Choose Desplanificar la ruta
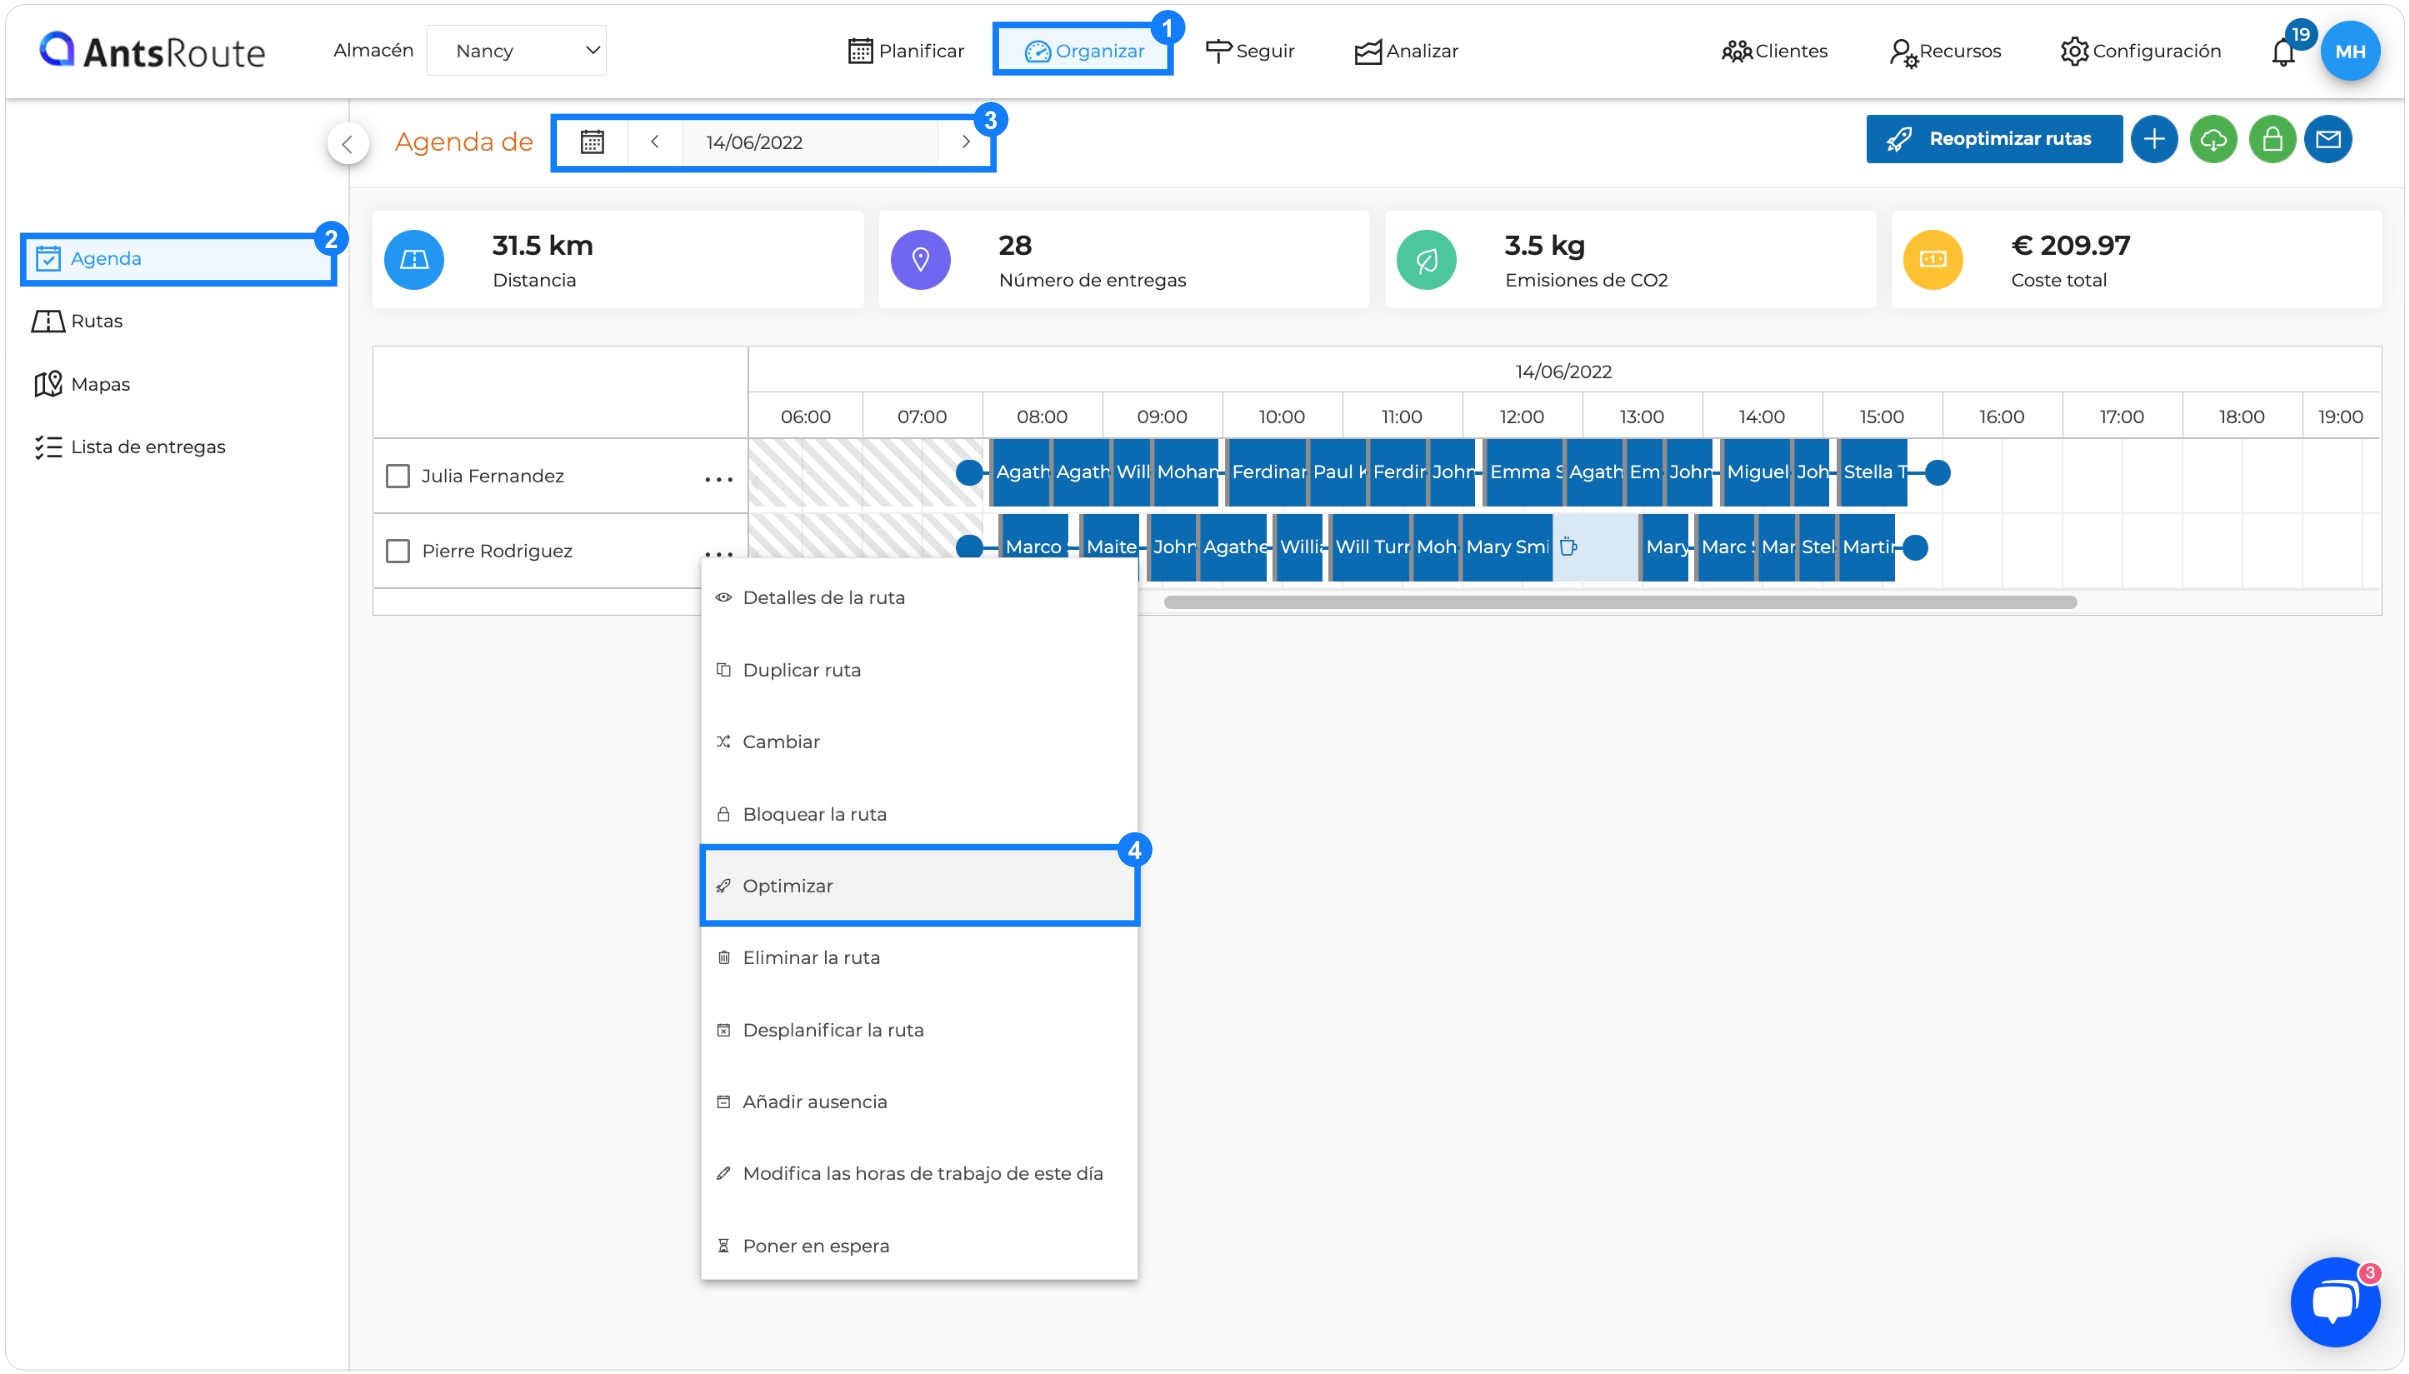Image resolution: width=2409 pixels, height=1374 pixels. [x=919, y=1030]
